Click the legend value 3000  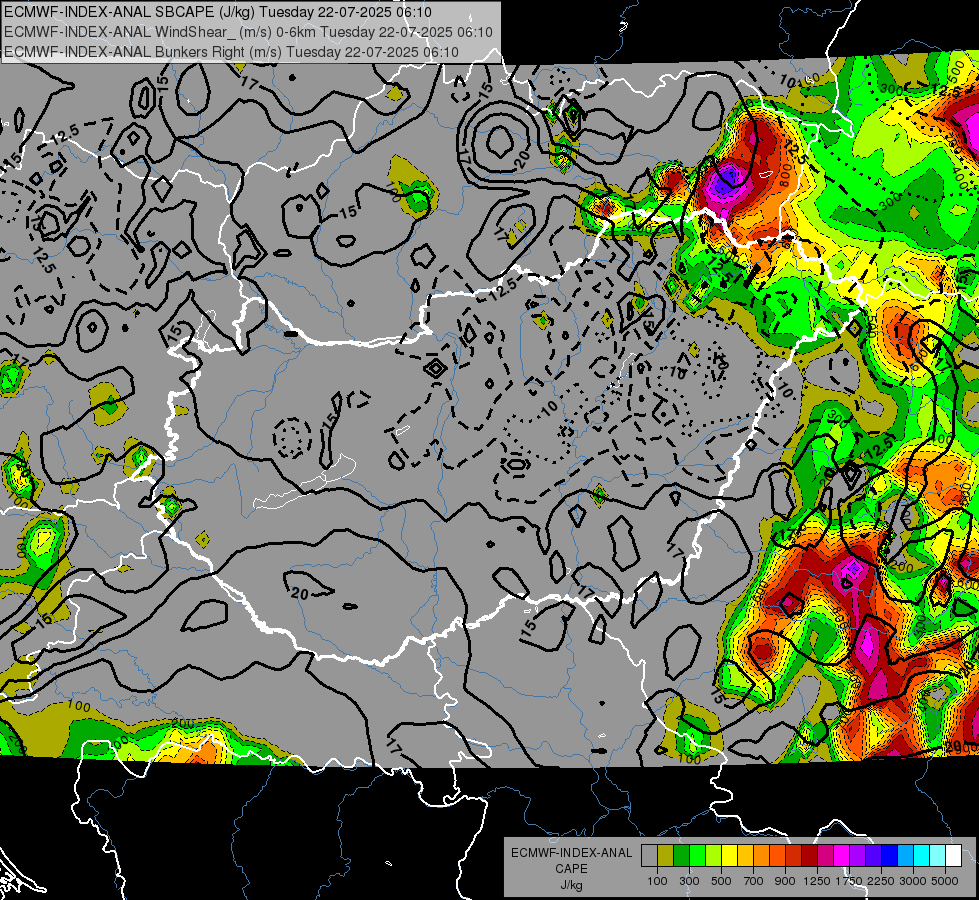(x=913, y=881)
